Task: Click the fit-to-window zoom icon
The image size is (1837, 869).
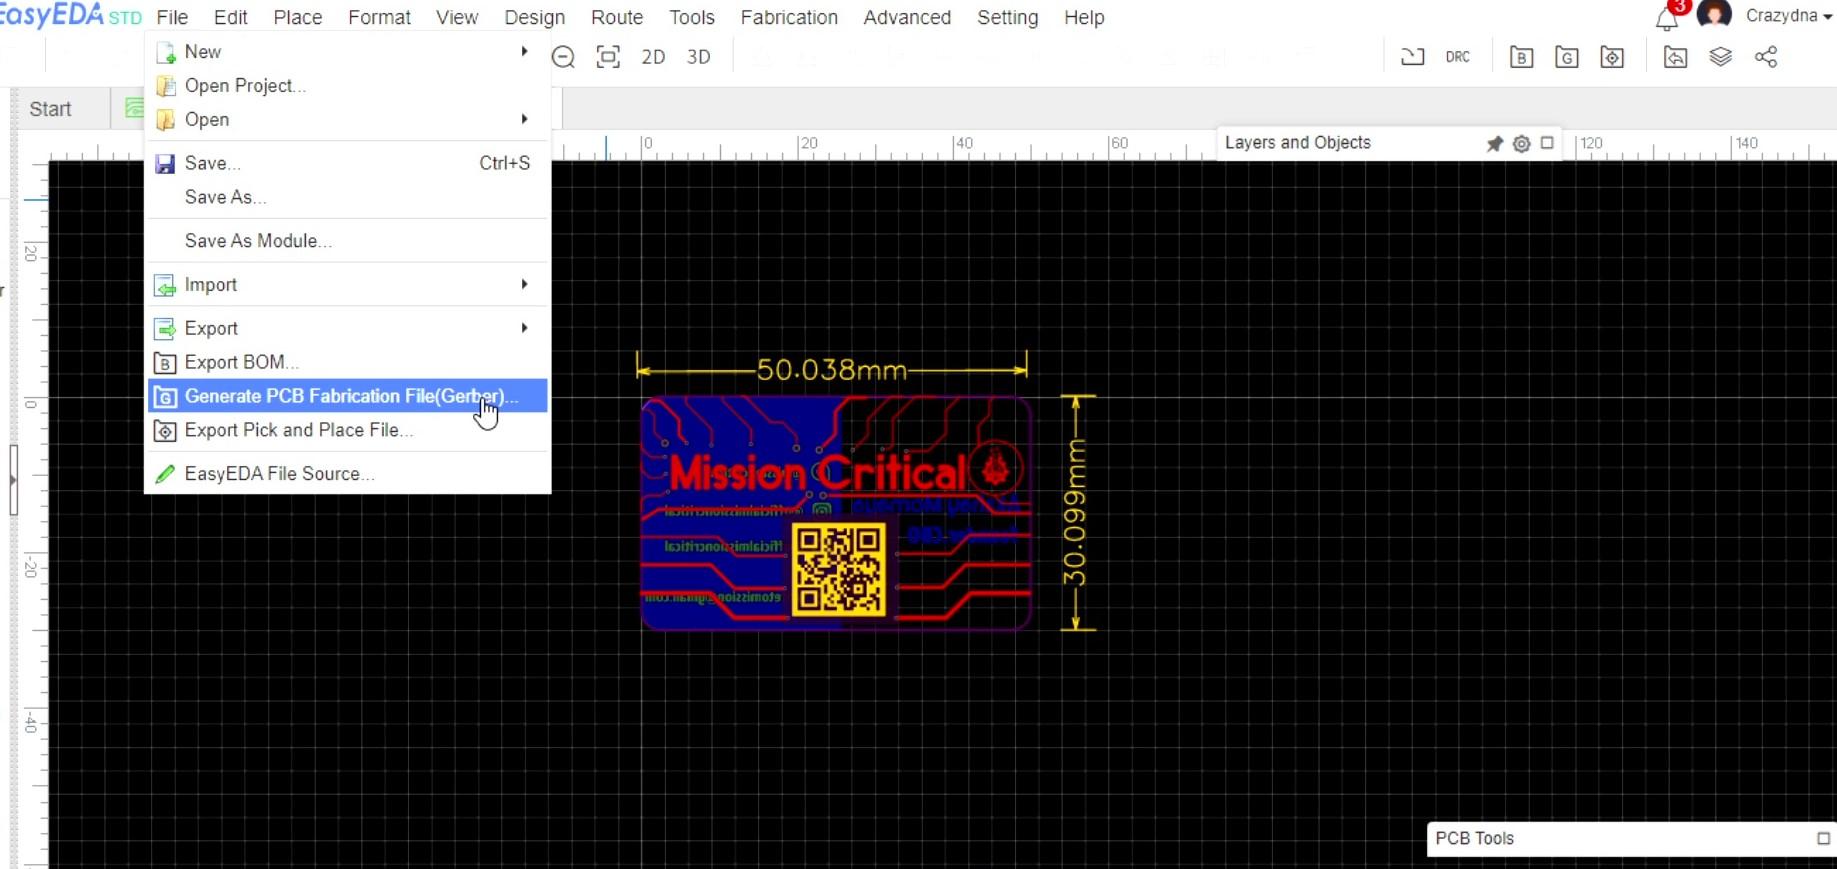Action: coord(608,57)
